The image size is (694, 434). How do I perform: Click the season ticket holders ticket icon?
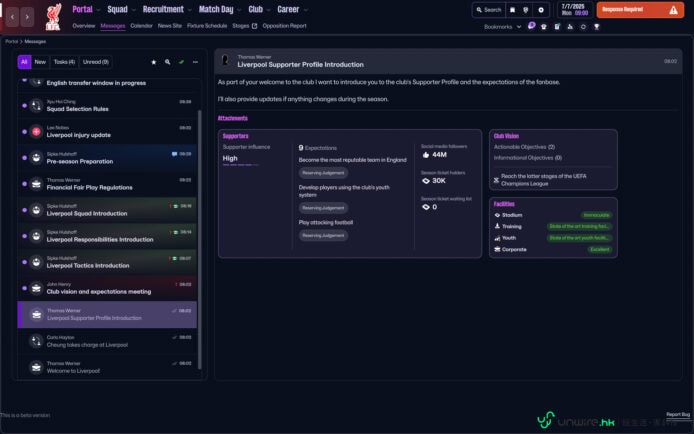pos(426,181)
